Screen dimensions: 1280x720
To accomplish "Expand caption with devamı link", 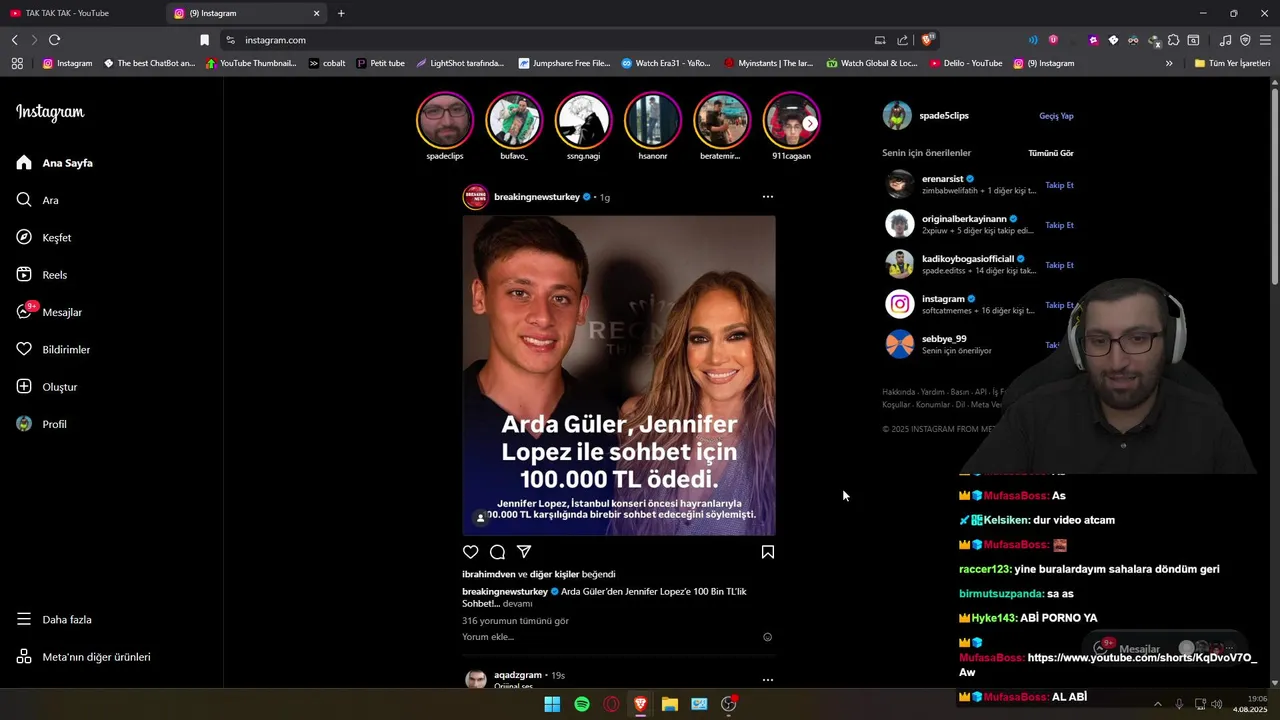I will (x=517, y=604).
